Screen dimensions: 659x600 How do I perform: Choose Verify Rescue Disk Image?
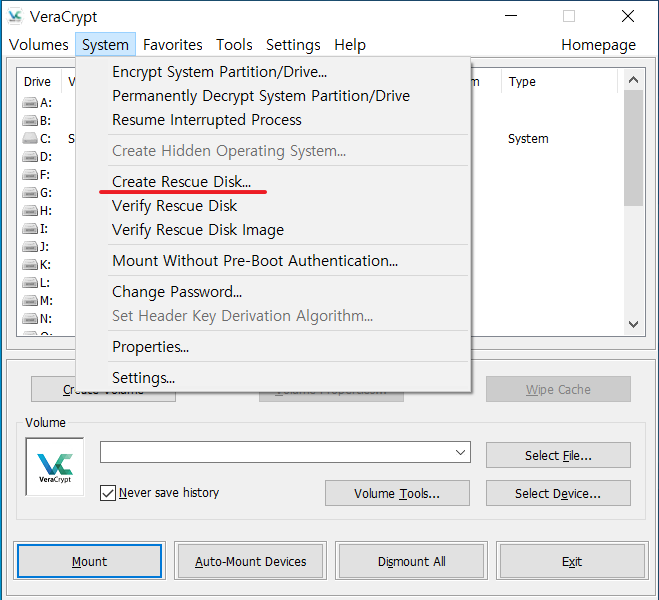point(273,230)
